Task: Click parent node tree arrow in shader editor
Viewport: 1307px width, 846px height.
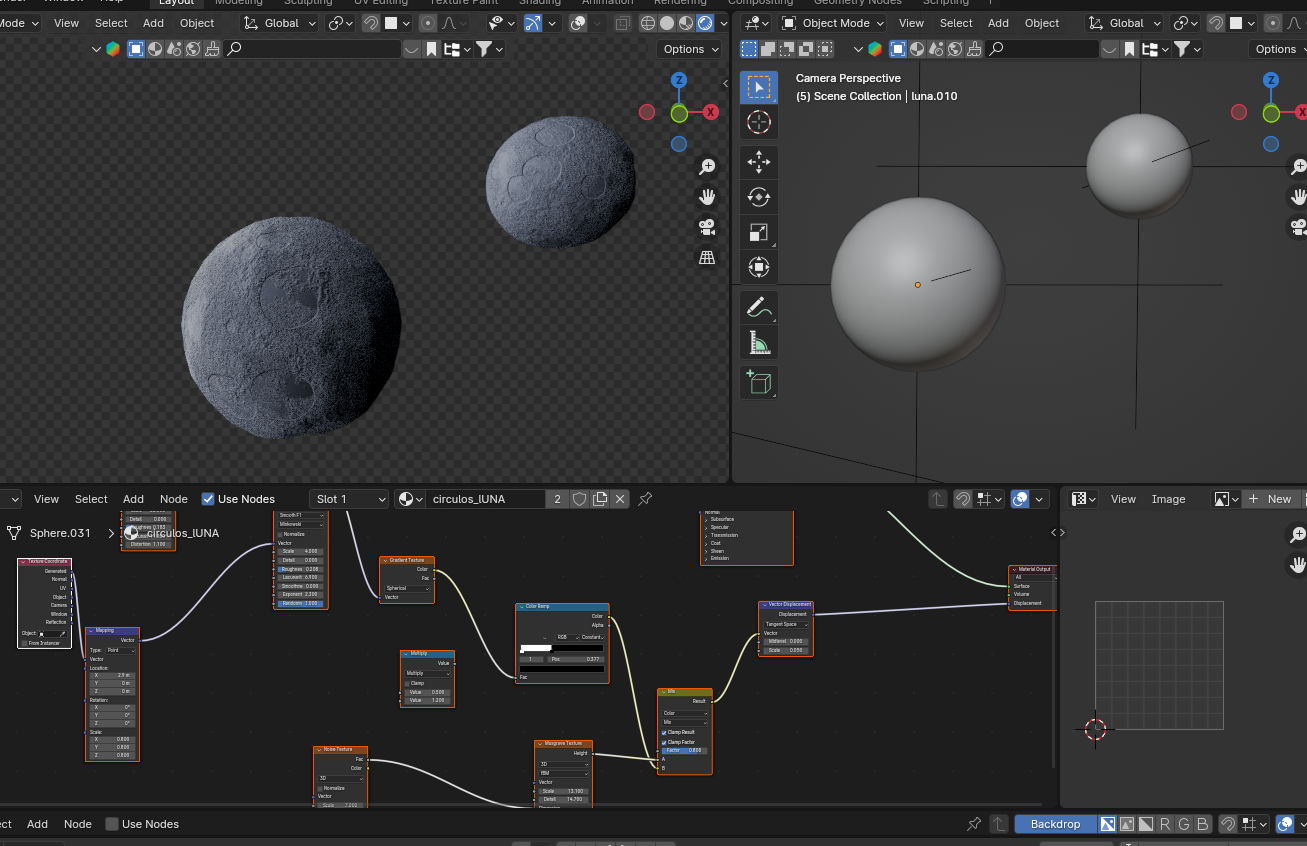Action: [937, 499]
